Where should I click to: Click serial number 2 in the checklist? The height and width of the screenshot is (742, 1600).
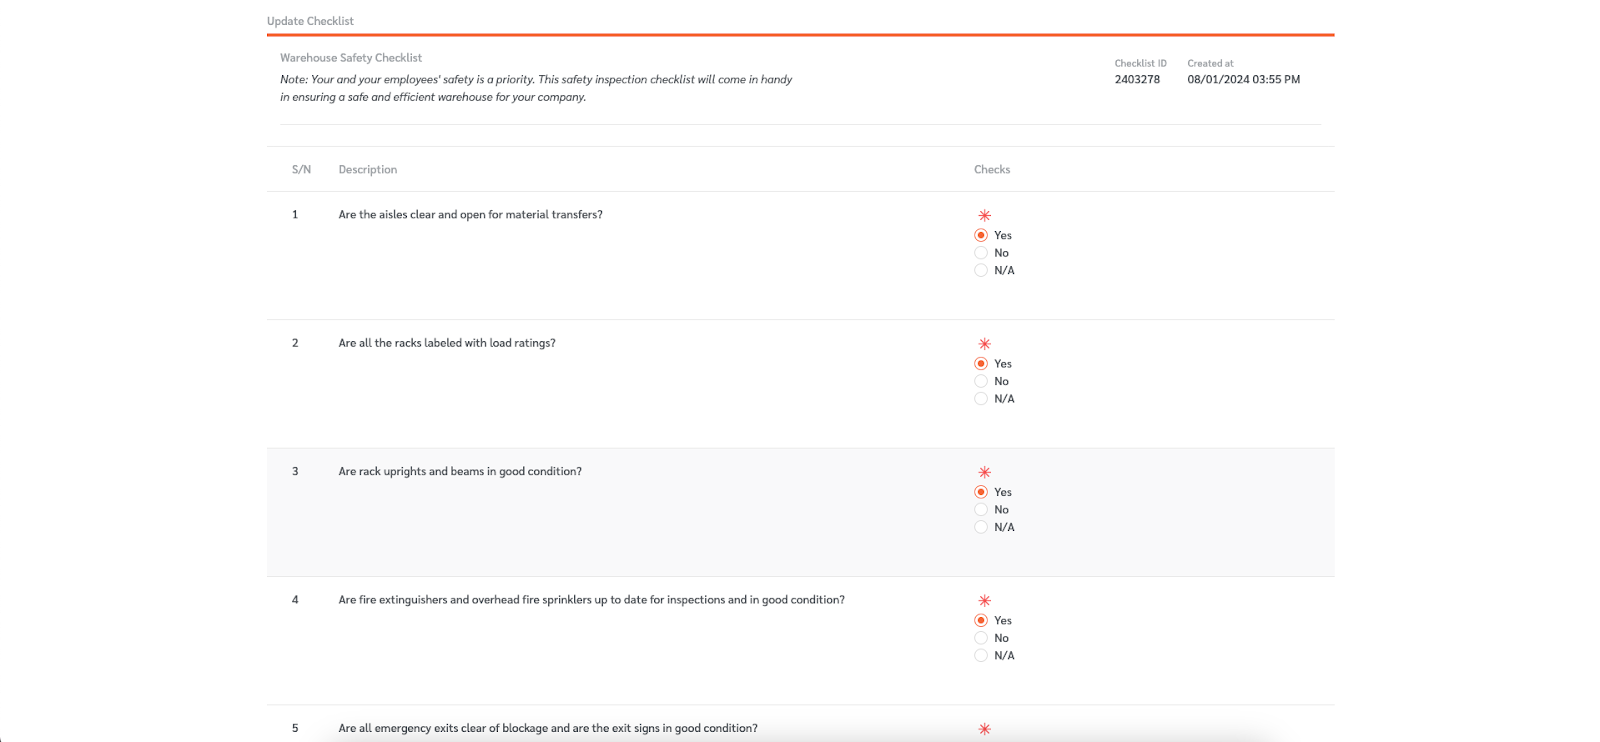[295, 343]
